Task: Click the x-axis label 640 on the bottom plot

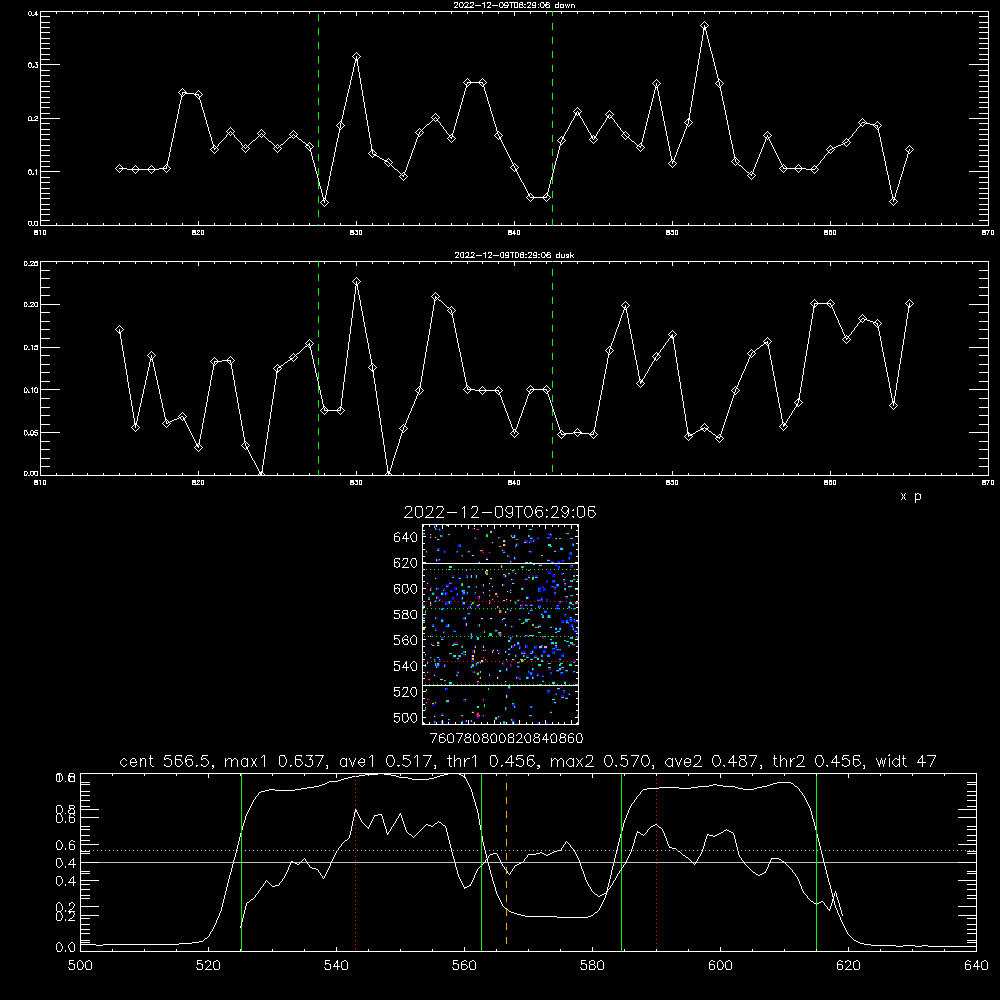Action: [976, 966]
